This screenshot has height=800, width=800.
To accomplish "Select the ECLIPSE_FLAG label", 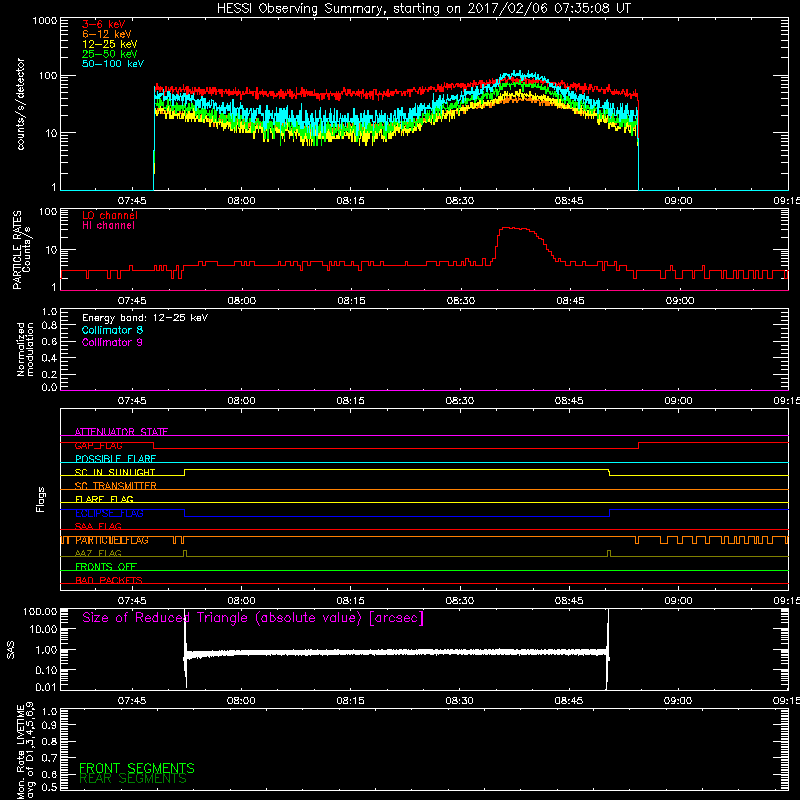I will point(109,513).
